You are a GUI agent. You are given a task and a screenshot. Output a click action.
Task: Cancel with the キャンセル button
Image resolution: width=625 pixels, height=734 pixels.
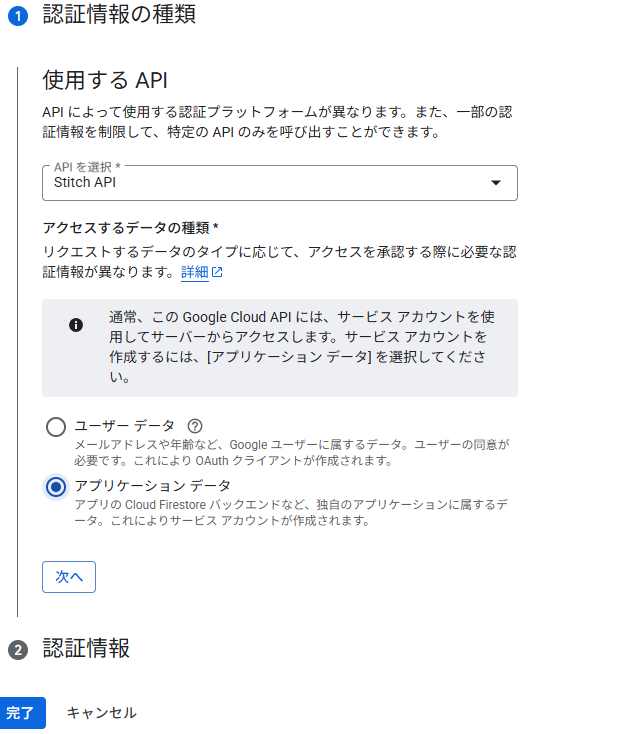(101, 713)
